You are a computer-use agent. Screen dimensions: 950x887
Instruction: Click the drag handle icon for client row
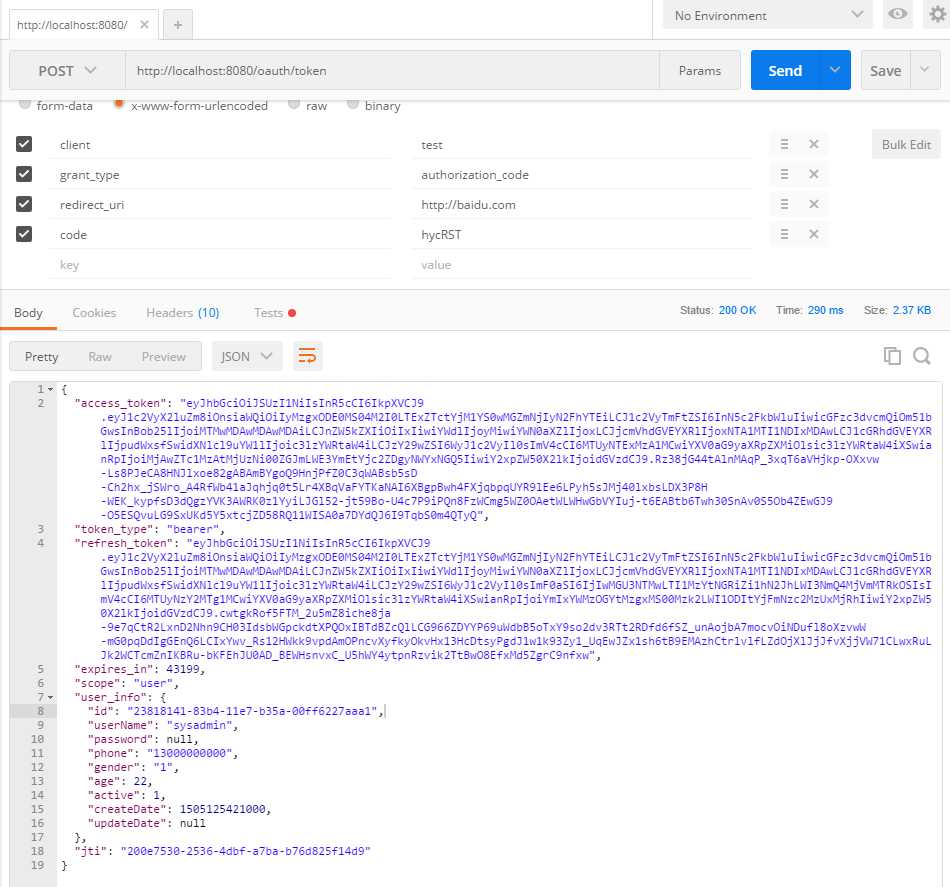click(x=784, y=144)
